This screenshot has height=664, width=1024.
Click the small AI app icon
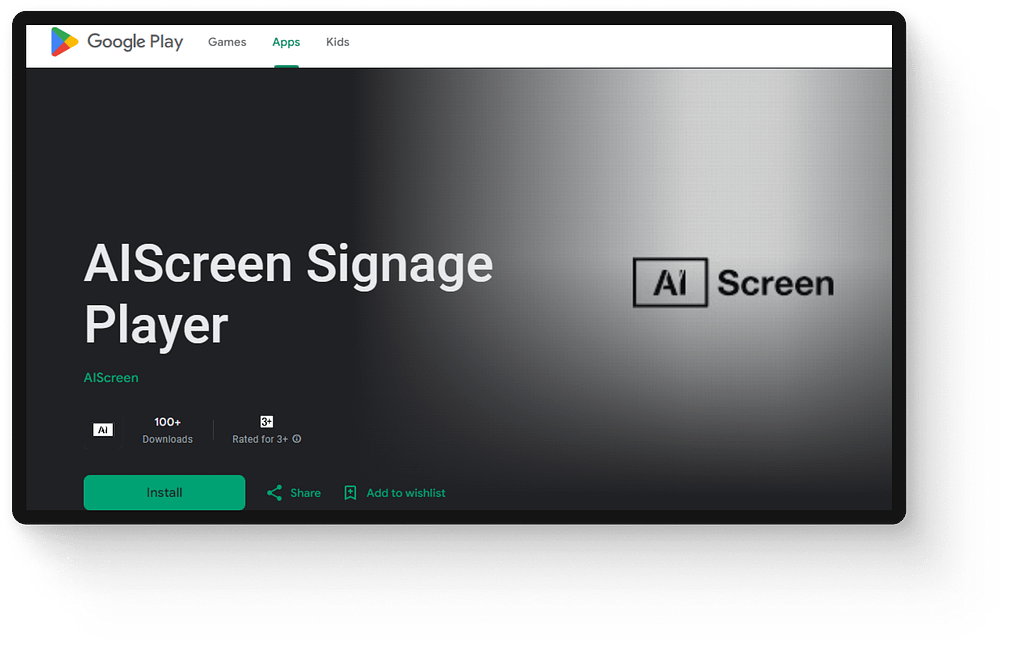(103, 429)
